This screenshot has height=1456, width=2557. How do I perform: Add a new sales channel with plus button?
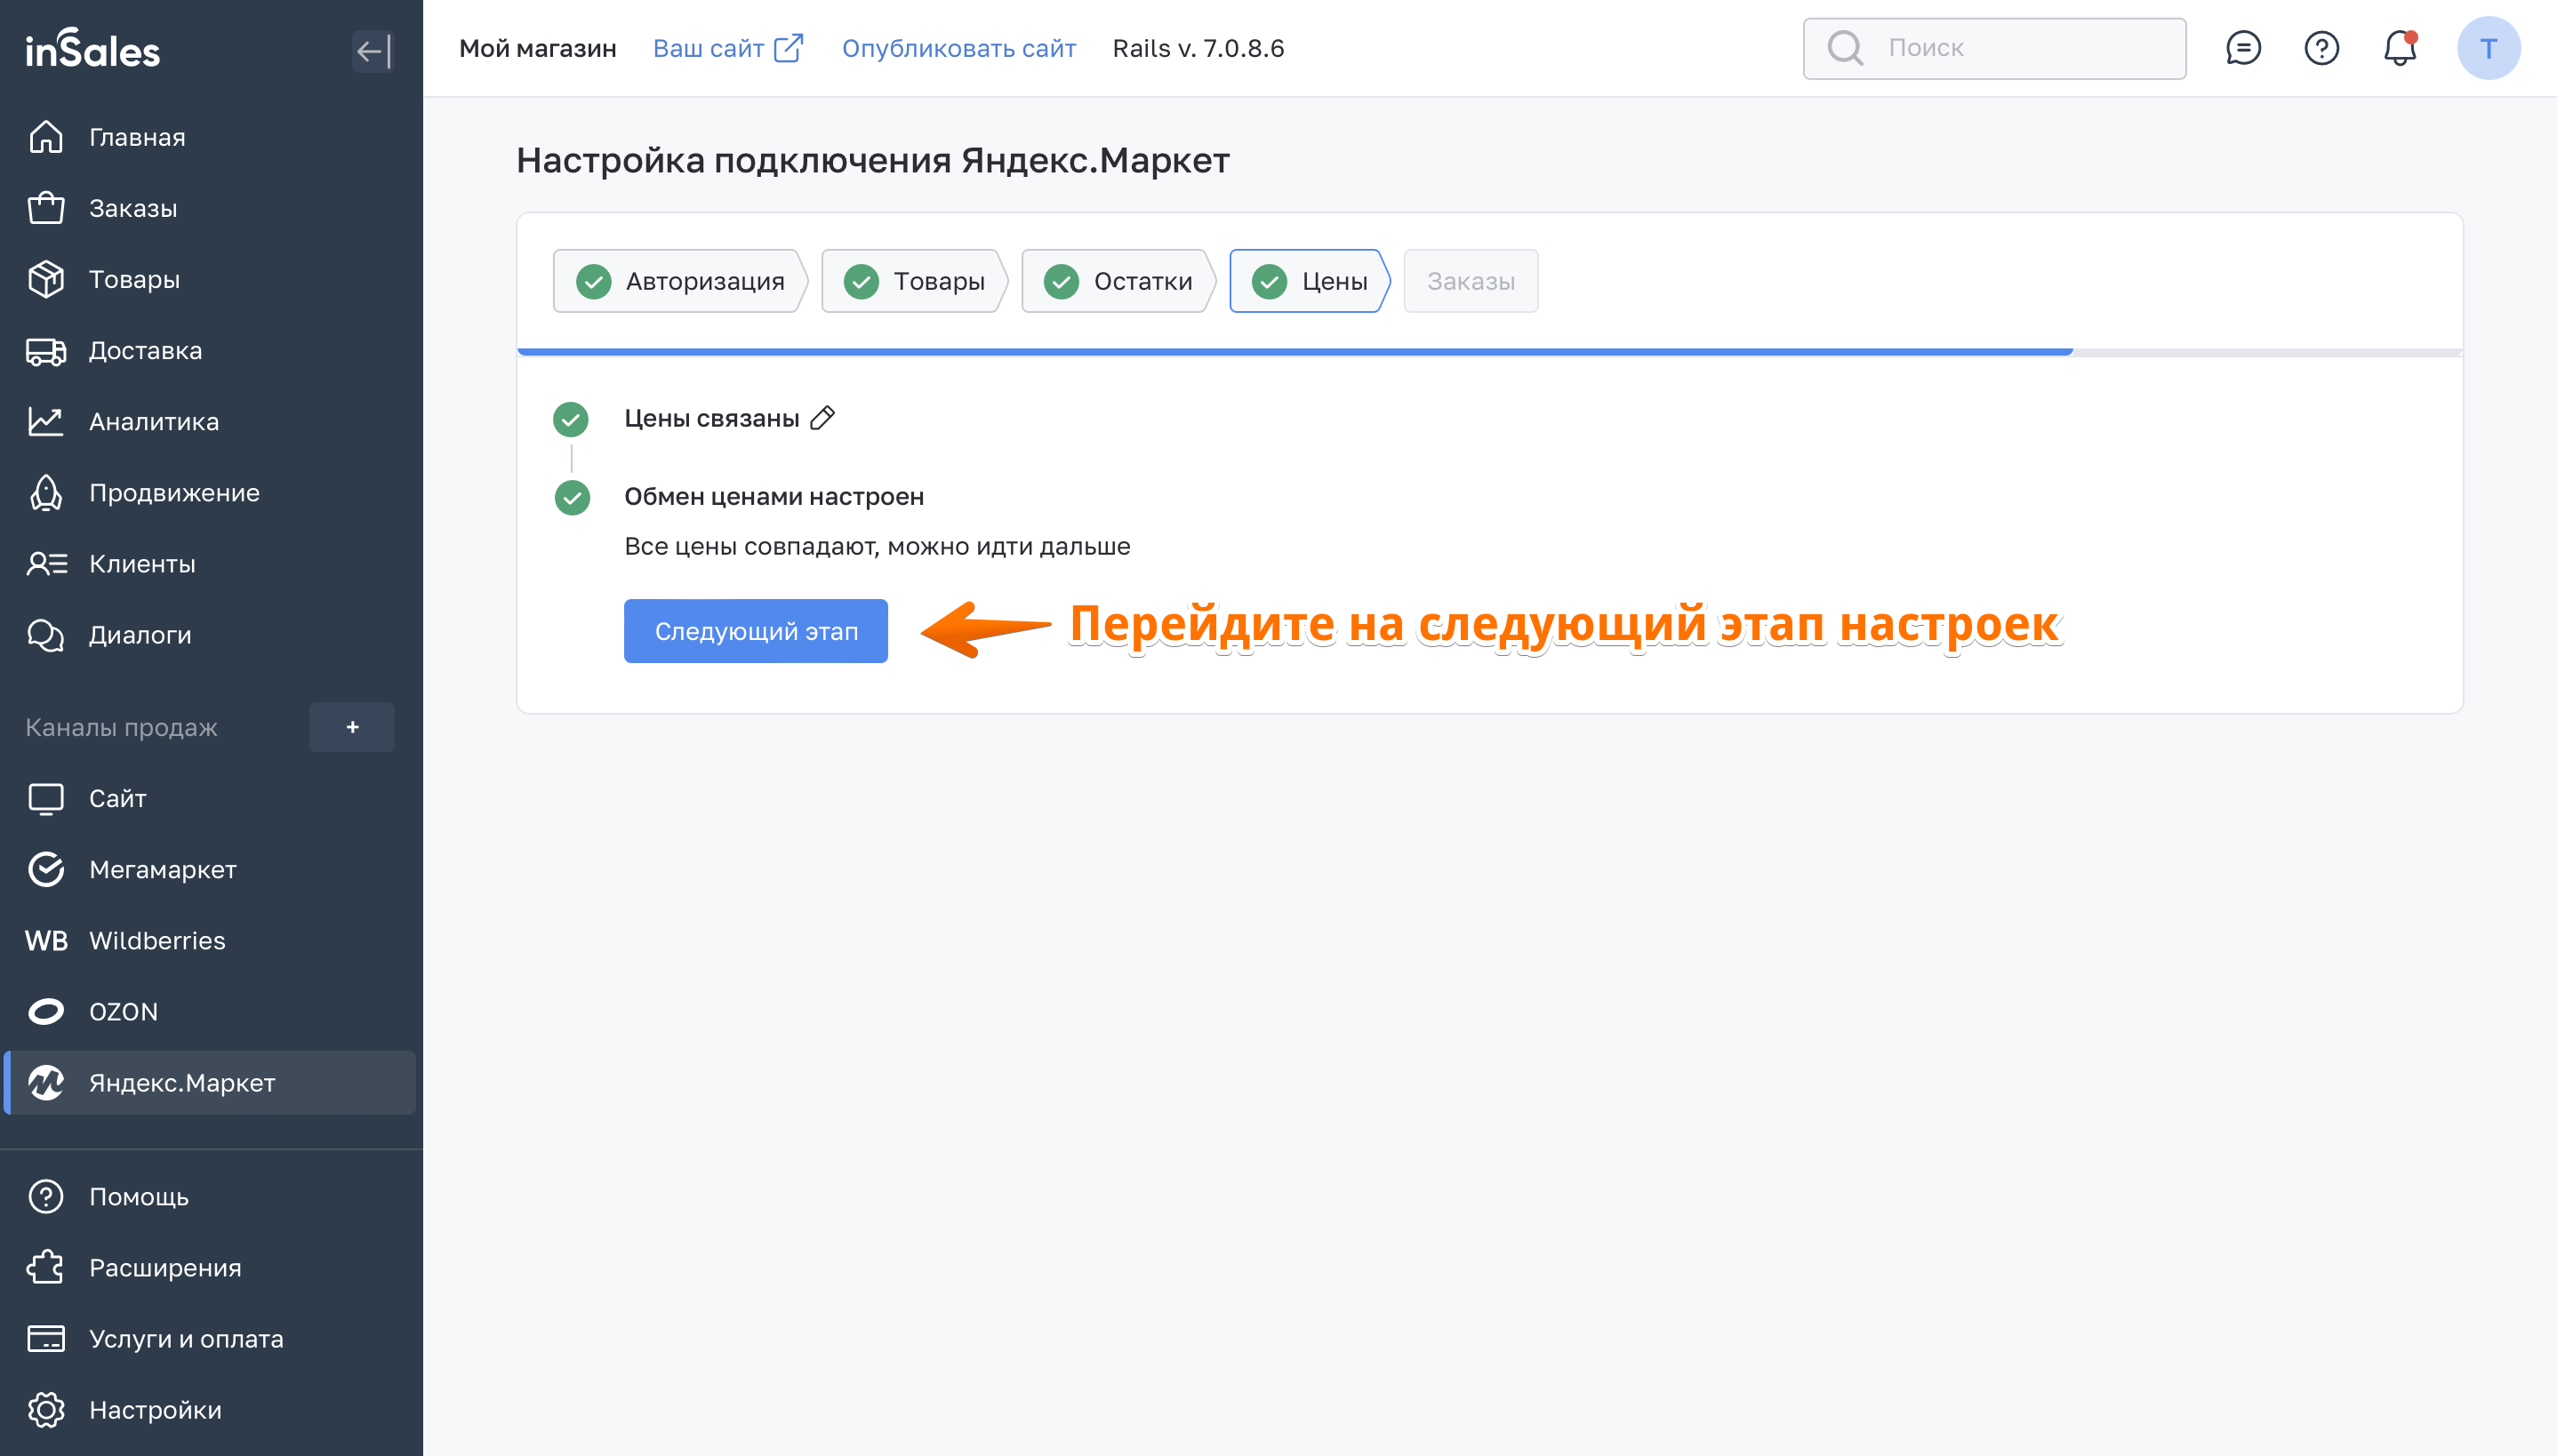pos(352,727)
